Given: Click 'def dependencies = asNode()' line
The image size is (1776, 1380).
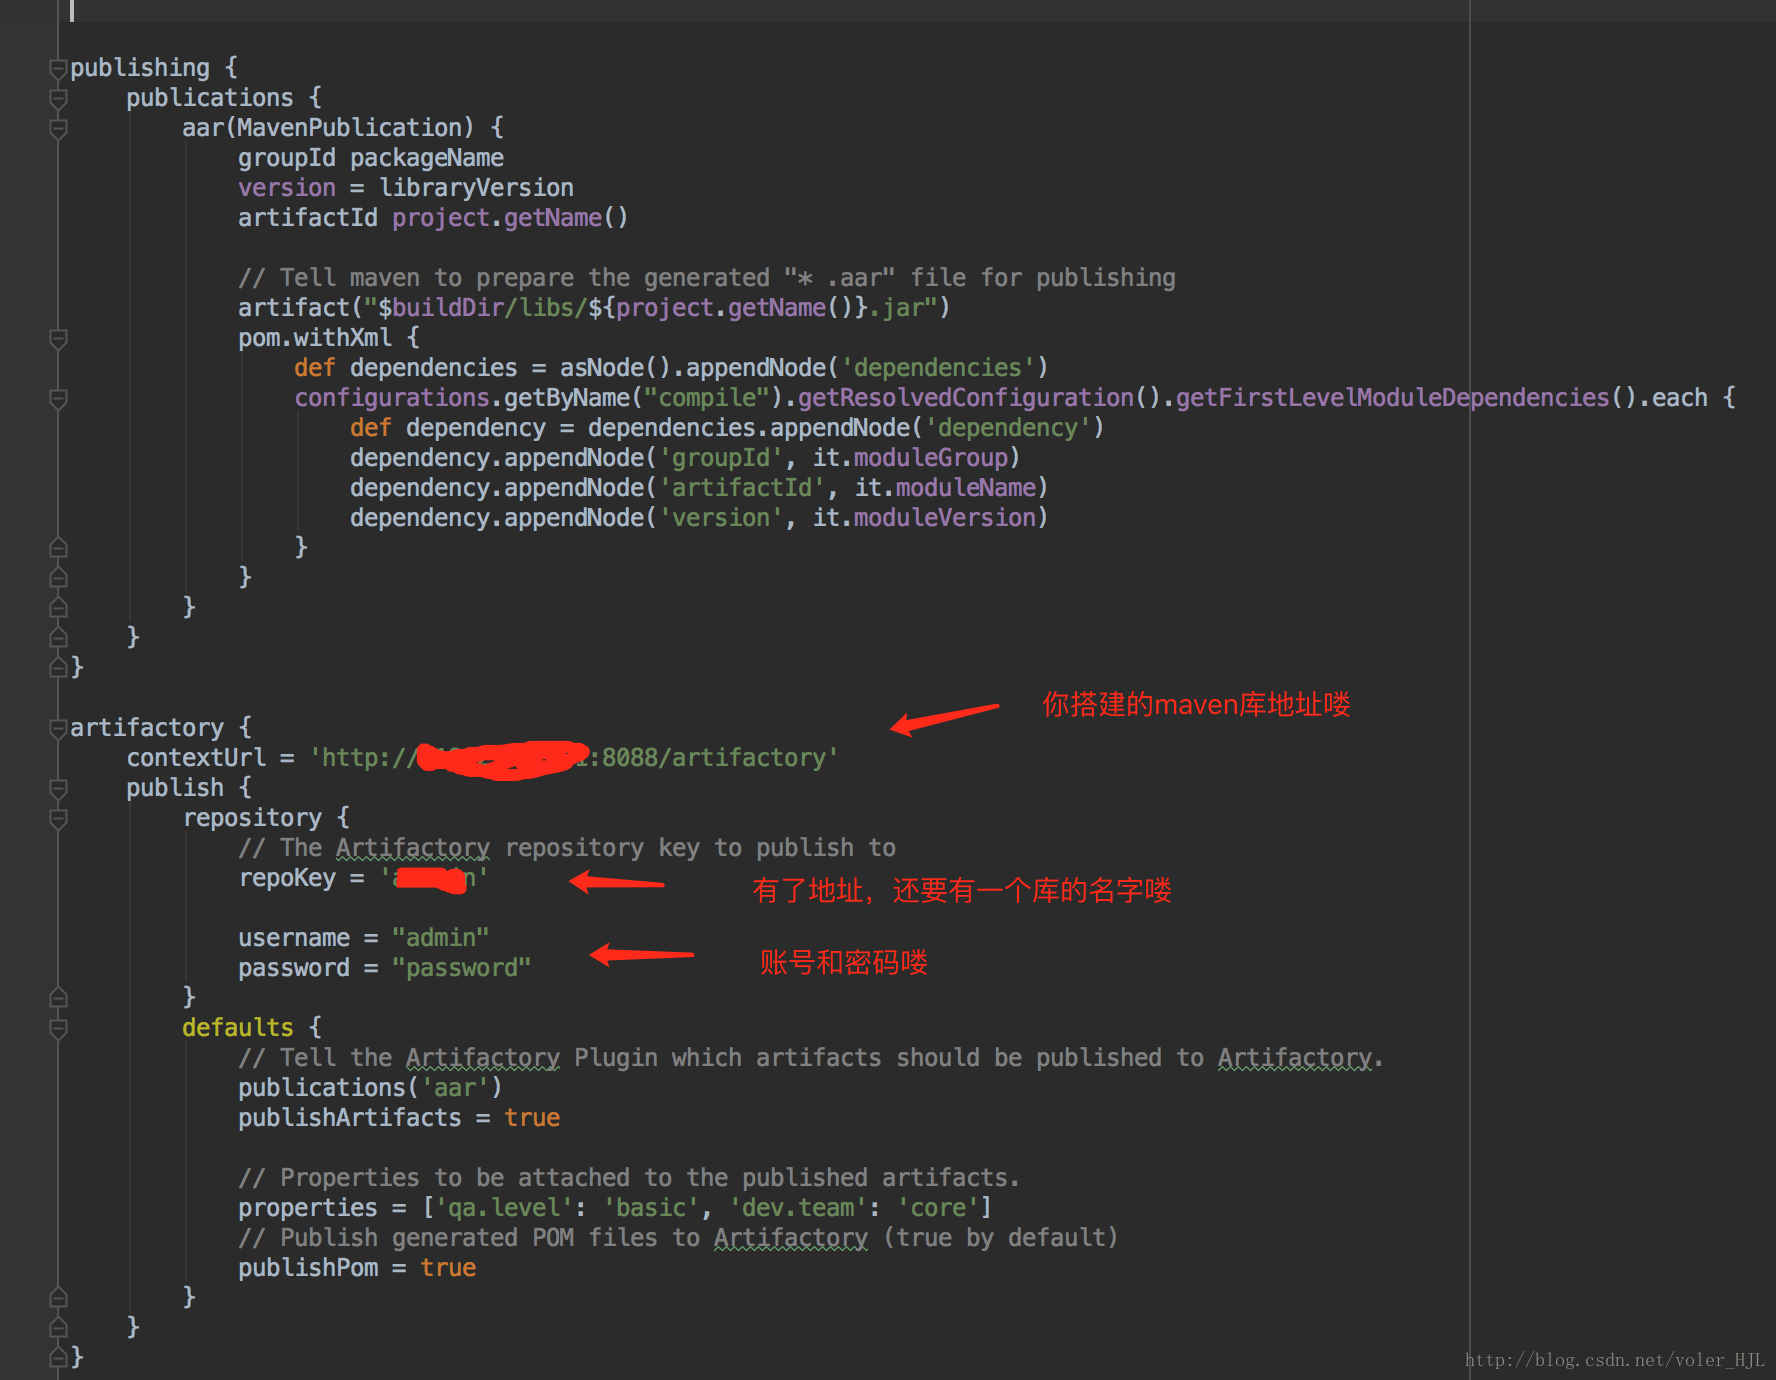Looking at the screenshot, I should point(670,368).
